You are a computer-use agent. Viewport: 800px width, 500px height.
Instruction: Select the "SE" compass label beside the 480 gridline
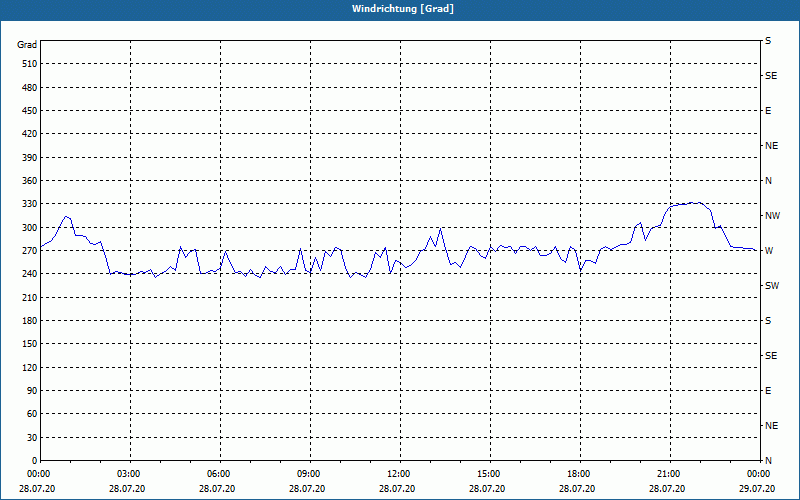(x=771, y=76)
